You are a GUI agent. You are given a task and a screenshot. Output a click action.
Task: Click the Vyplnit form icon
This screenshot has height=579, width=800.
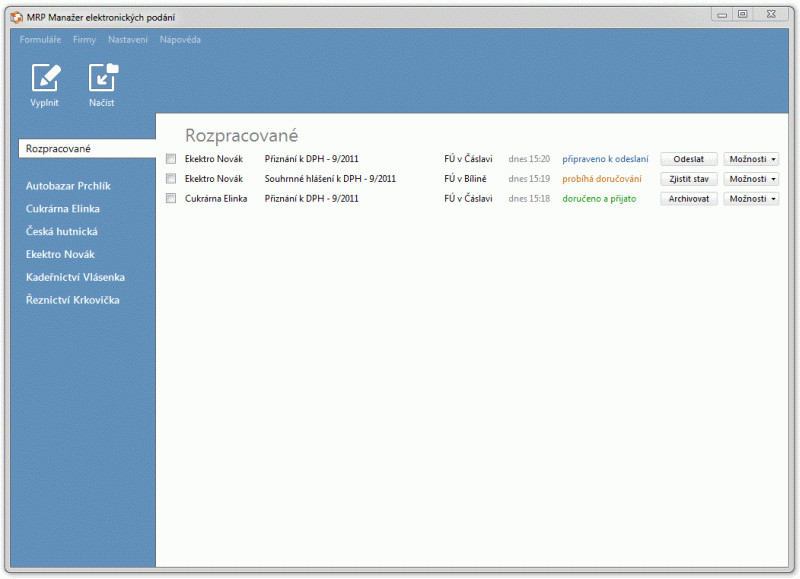pos(46,79)
